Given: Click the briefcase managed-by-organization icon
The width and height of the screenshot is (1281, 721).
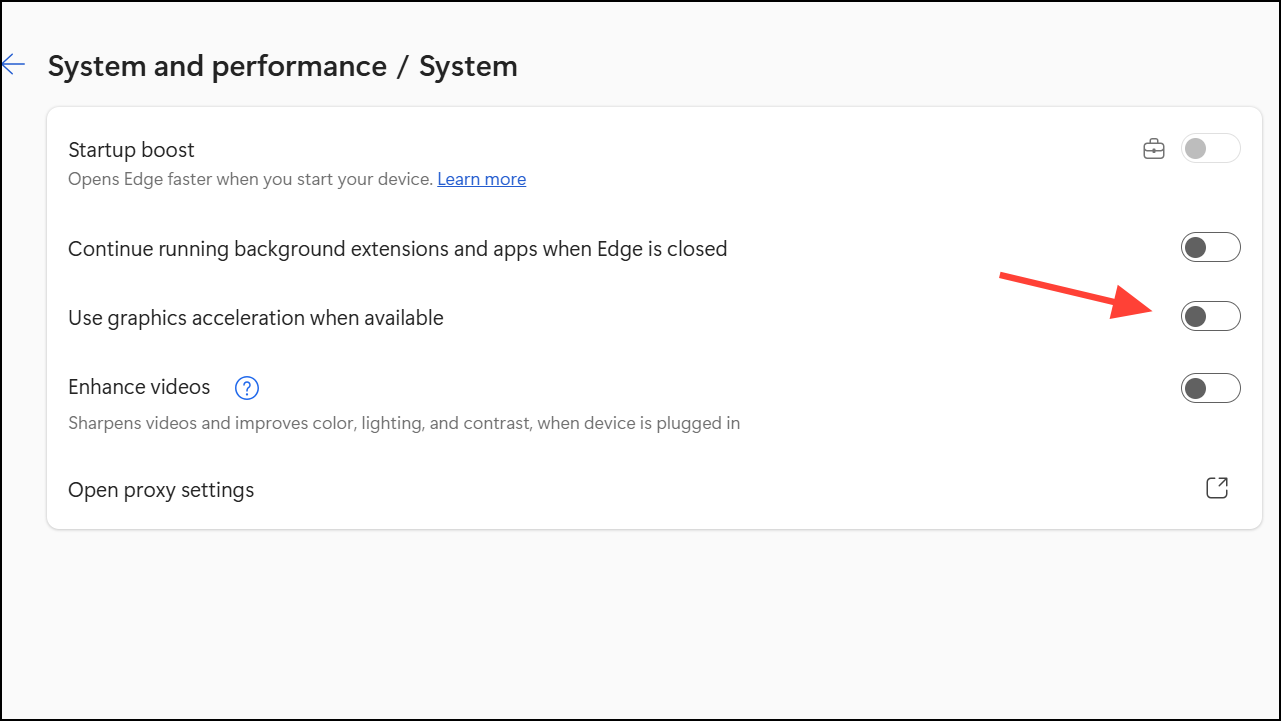Looking at the screenshot, I should pyautogui.click(x=1154, y=150).
